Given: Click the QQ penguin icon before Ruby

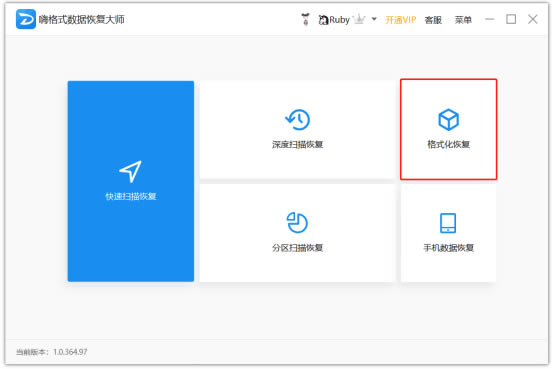Looking at the screenshot, I should coord(323,20).
